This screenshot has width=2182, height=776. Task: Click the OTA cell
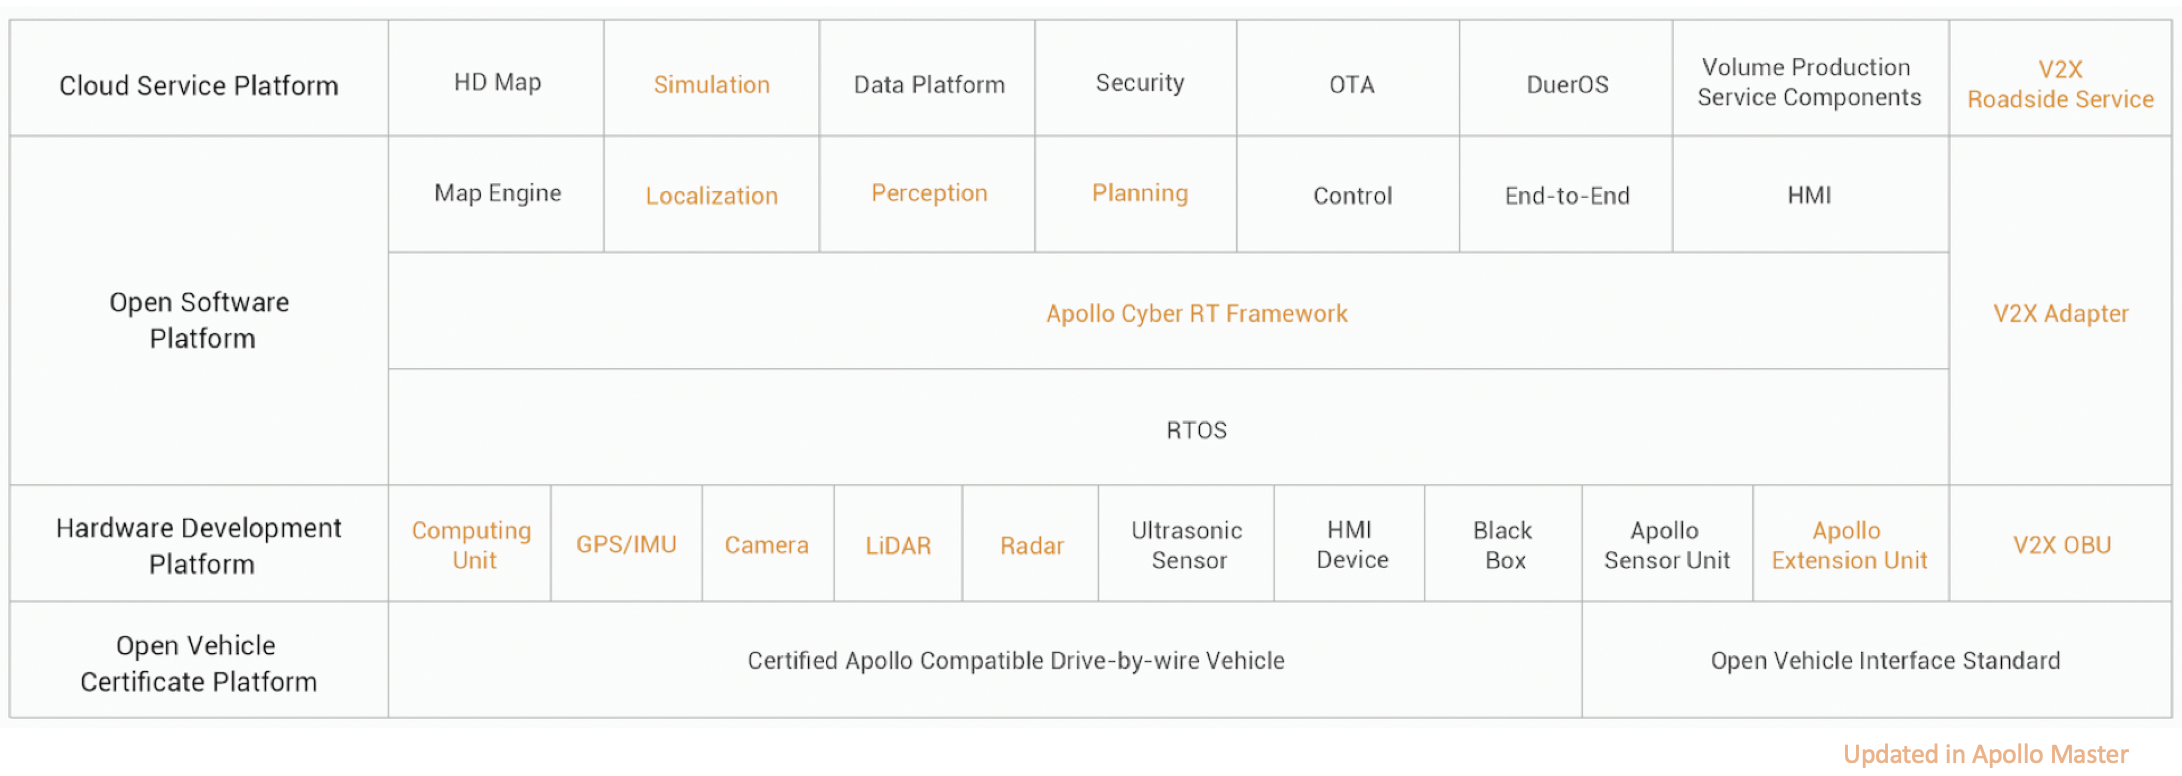click(x=1351, y=85)
